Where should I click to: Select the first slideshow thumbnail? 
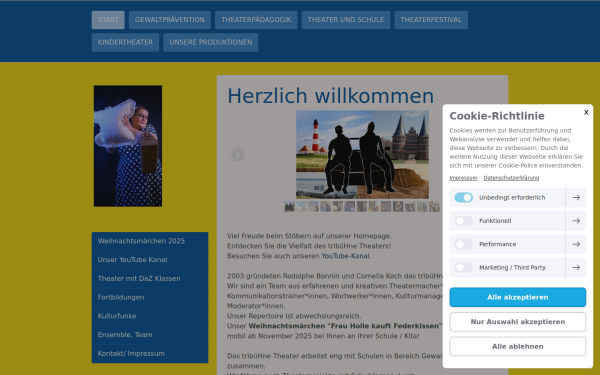click(x=289, y=207)
